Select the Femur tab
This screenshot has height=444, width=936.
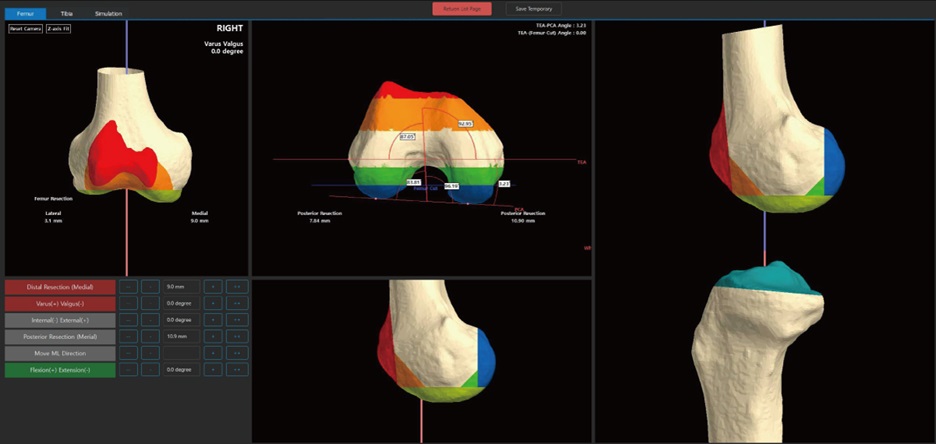pyautogui.click(x=25, y=13)
